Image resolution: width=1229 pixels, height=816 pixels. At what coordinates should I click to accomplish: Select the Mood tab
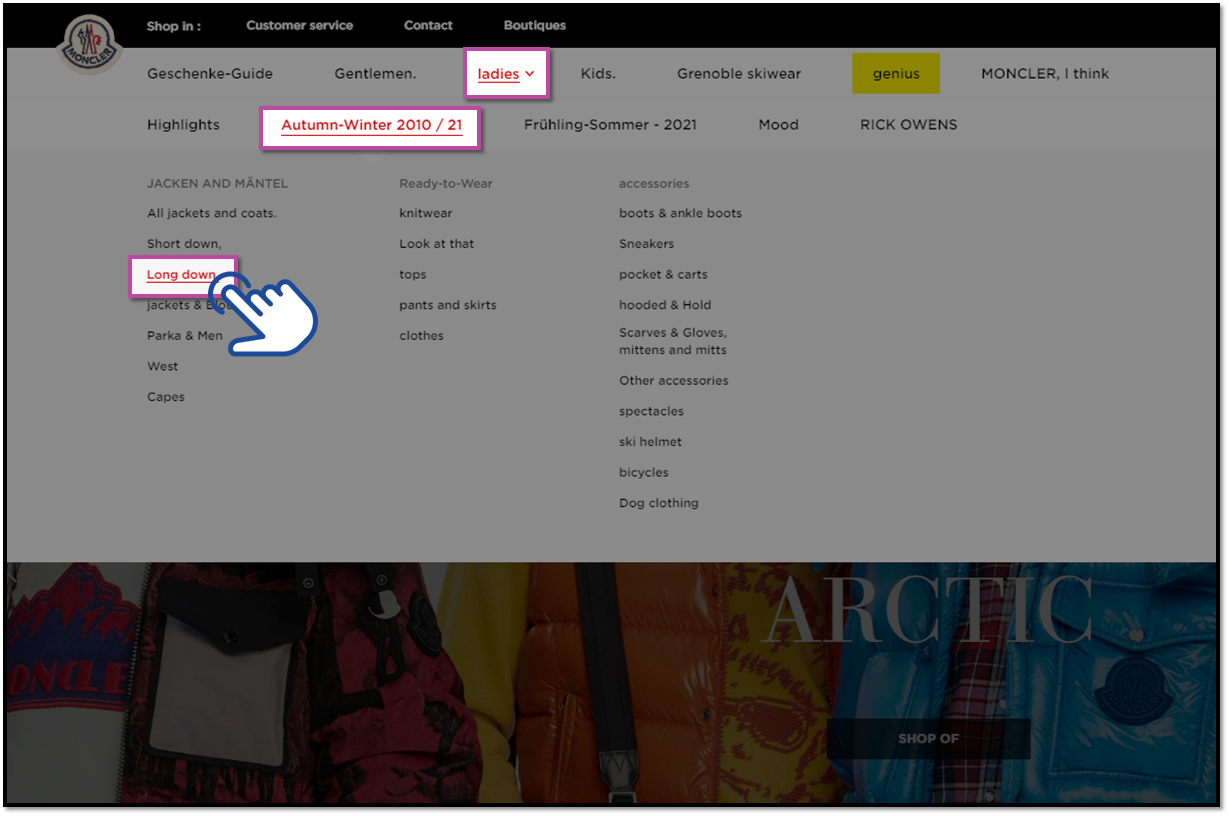coord(778,125)
